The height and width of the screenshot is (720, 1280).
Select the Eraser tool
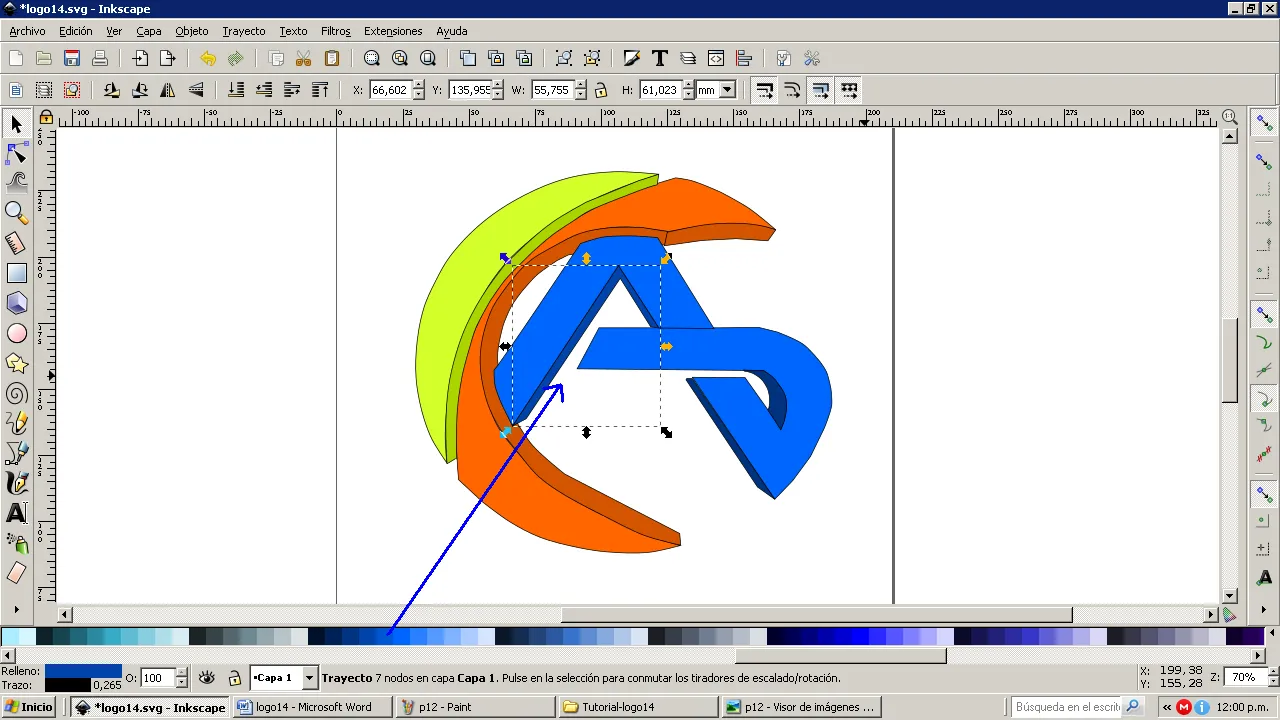click(16, 573)
